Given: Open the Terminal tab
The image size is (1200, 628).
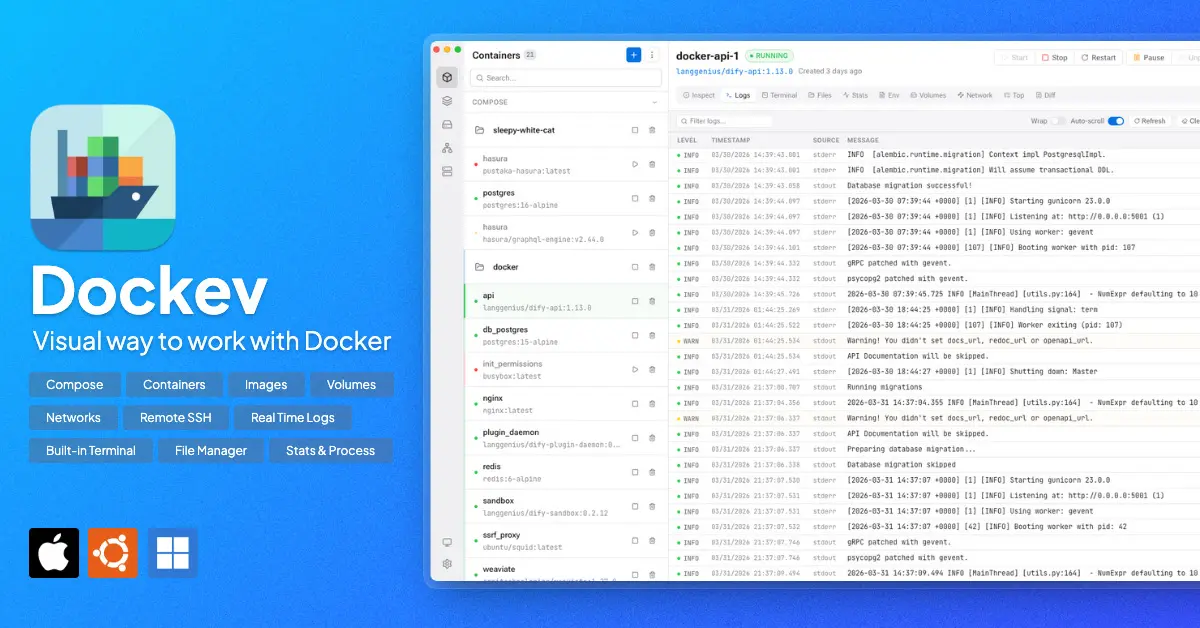Looking at the screenshot, I should click(x=779, y=95).
